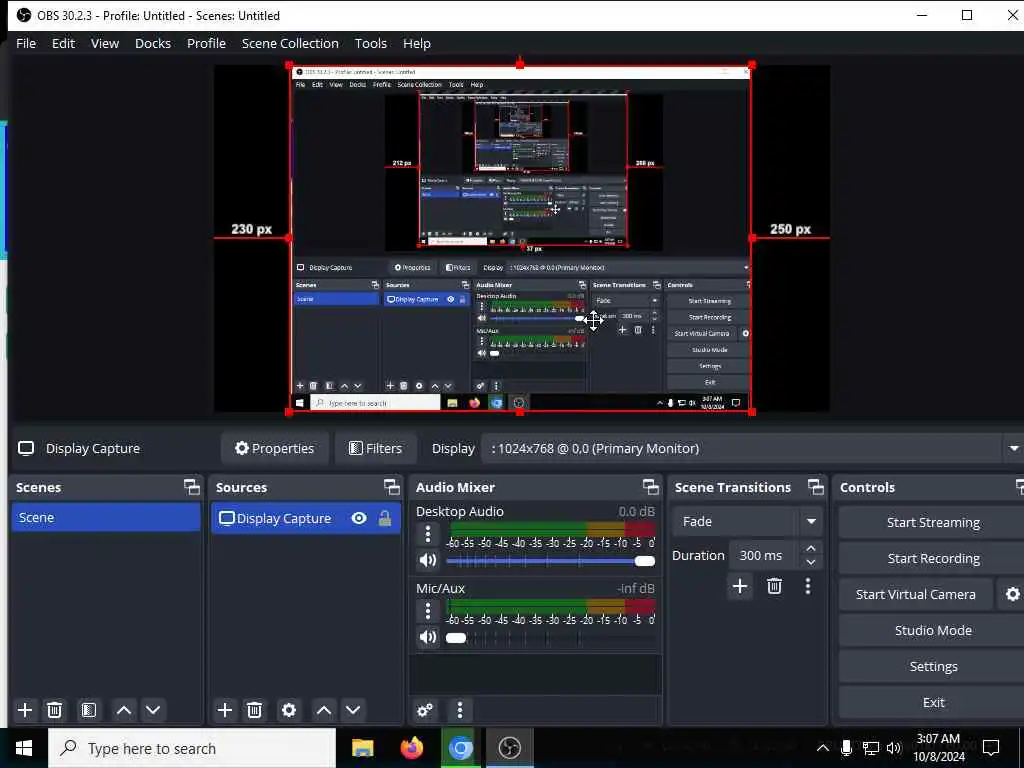Move scene down with arrow icon

pyautogui.click(x=153, y=710)
